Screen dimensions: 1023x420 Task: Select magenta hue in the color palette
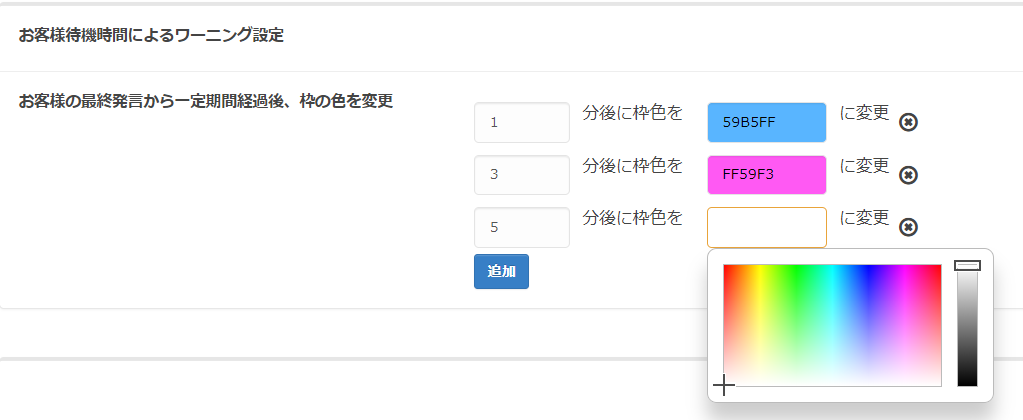(905, 267)
